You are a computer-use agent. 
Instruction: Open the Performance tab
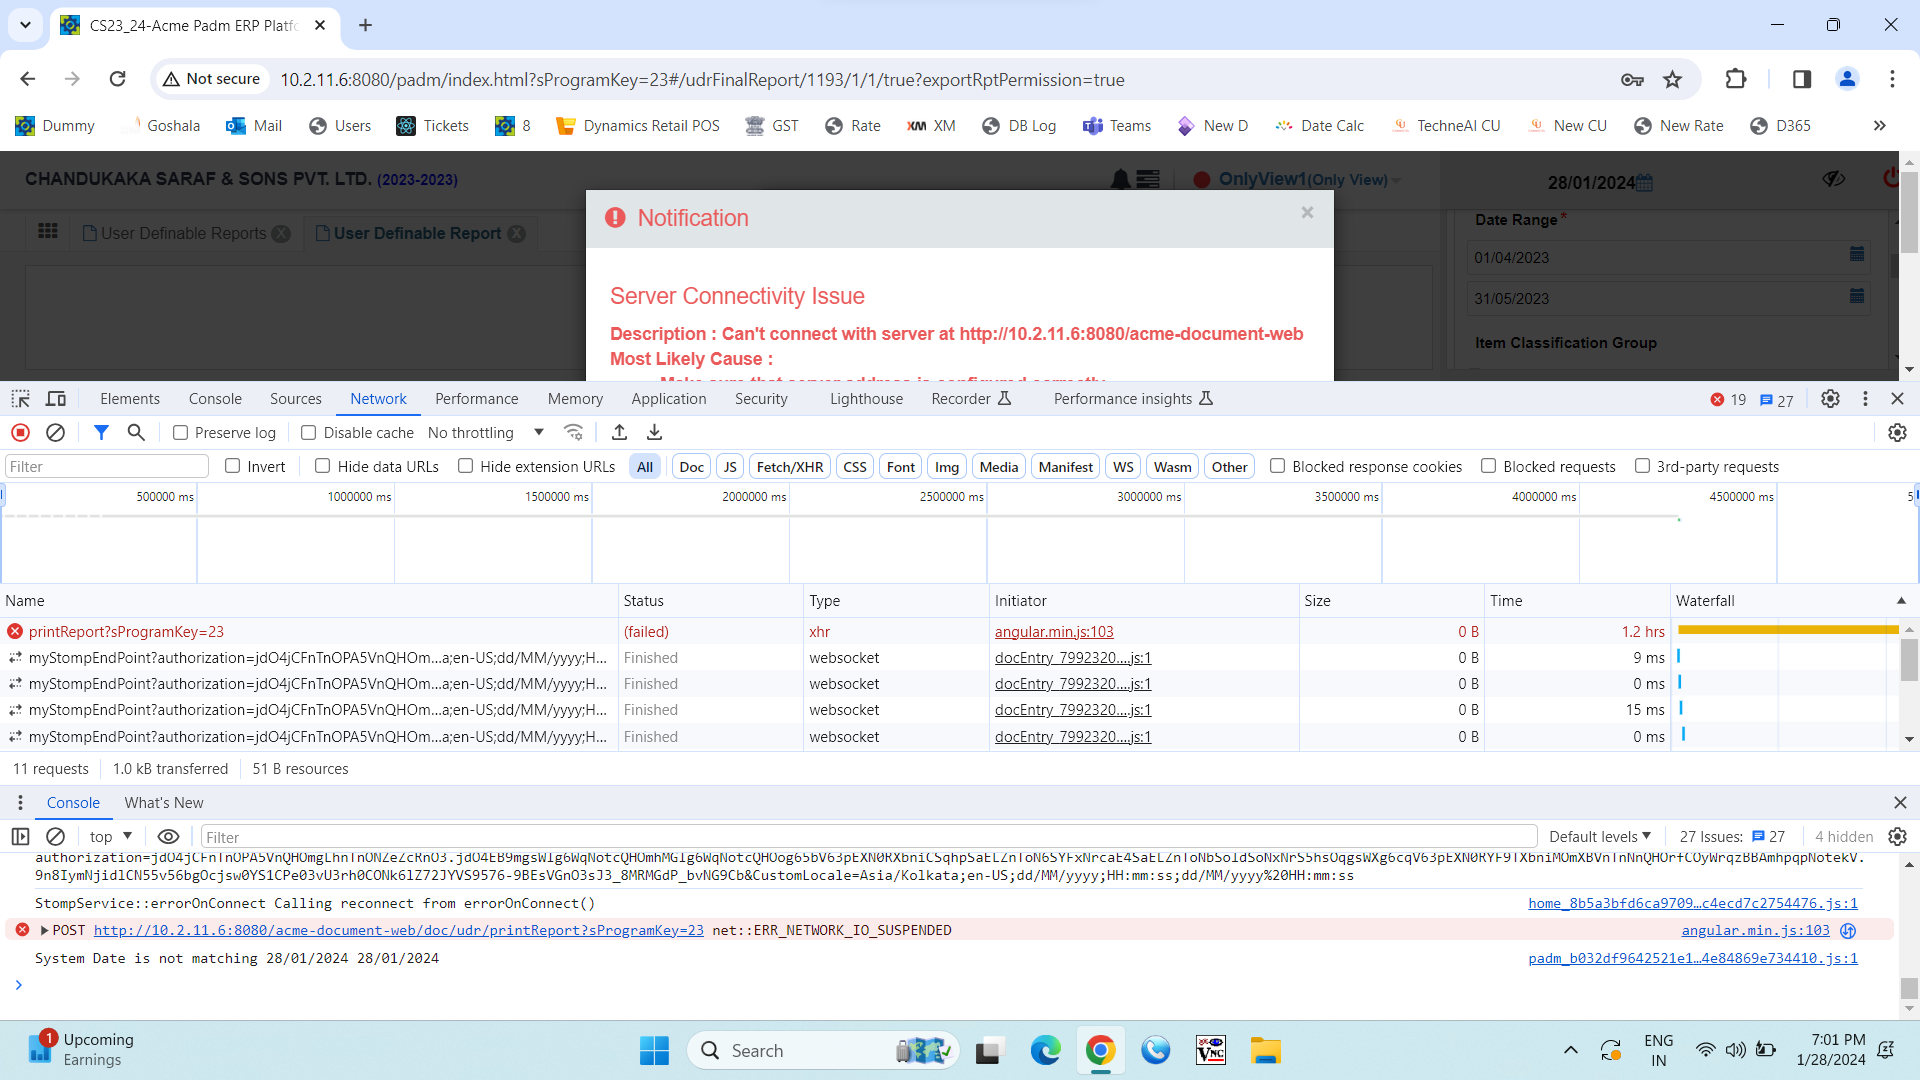click(x=477, y=399)
